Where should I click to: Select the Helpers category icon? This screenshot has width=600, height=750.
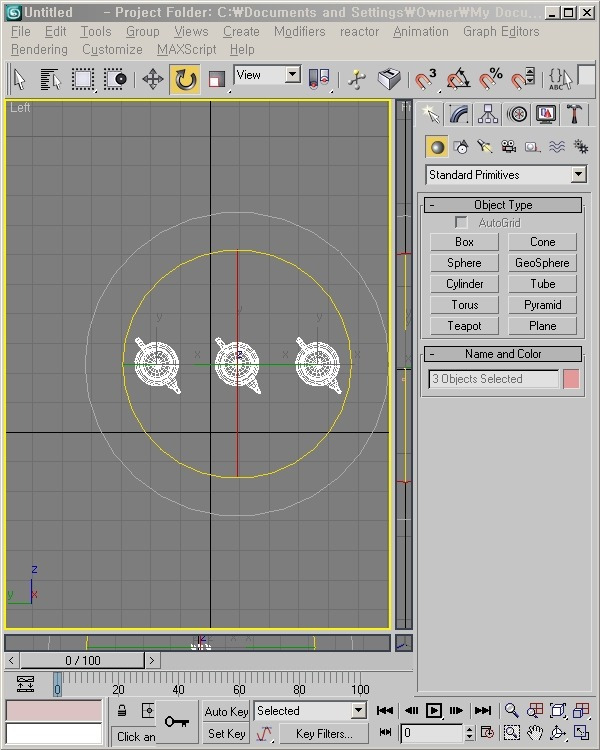(532, 147)
